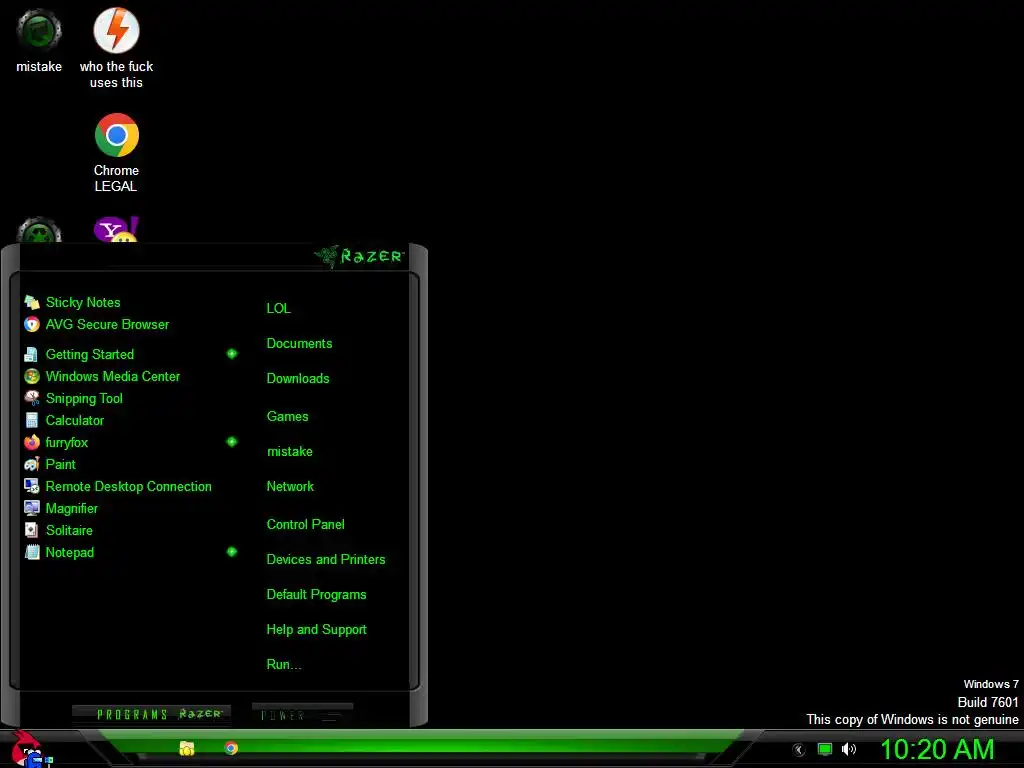The image size is (1024, 768).
Task: Open Network from Start menu
Action: (290, 487)
